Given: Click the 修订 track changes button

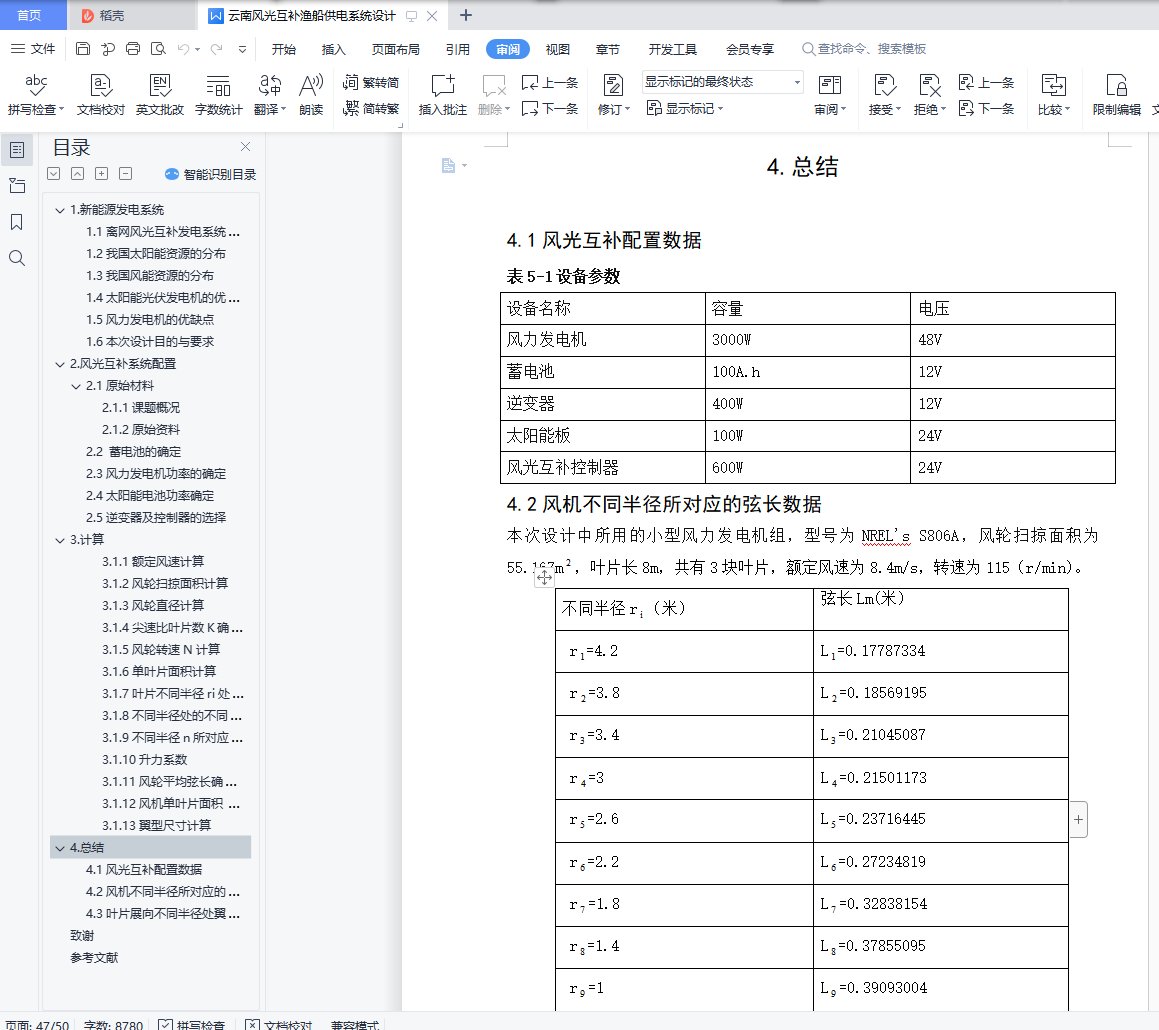Looking at the screenshot, I should tap(613, 95).
